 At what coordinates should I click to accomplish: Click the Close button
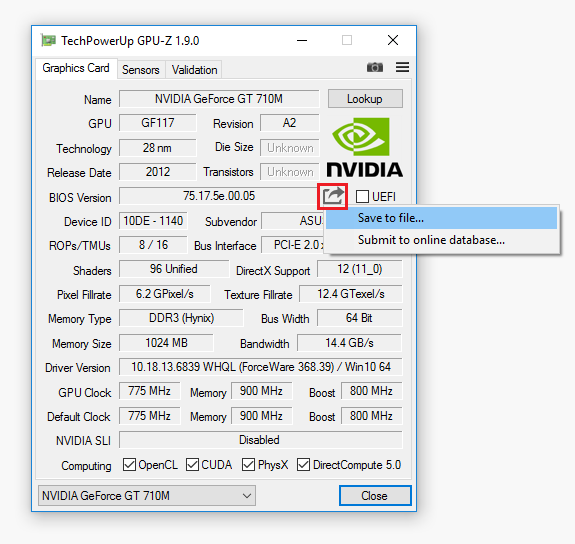pos(375,496)
